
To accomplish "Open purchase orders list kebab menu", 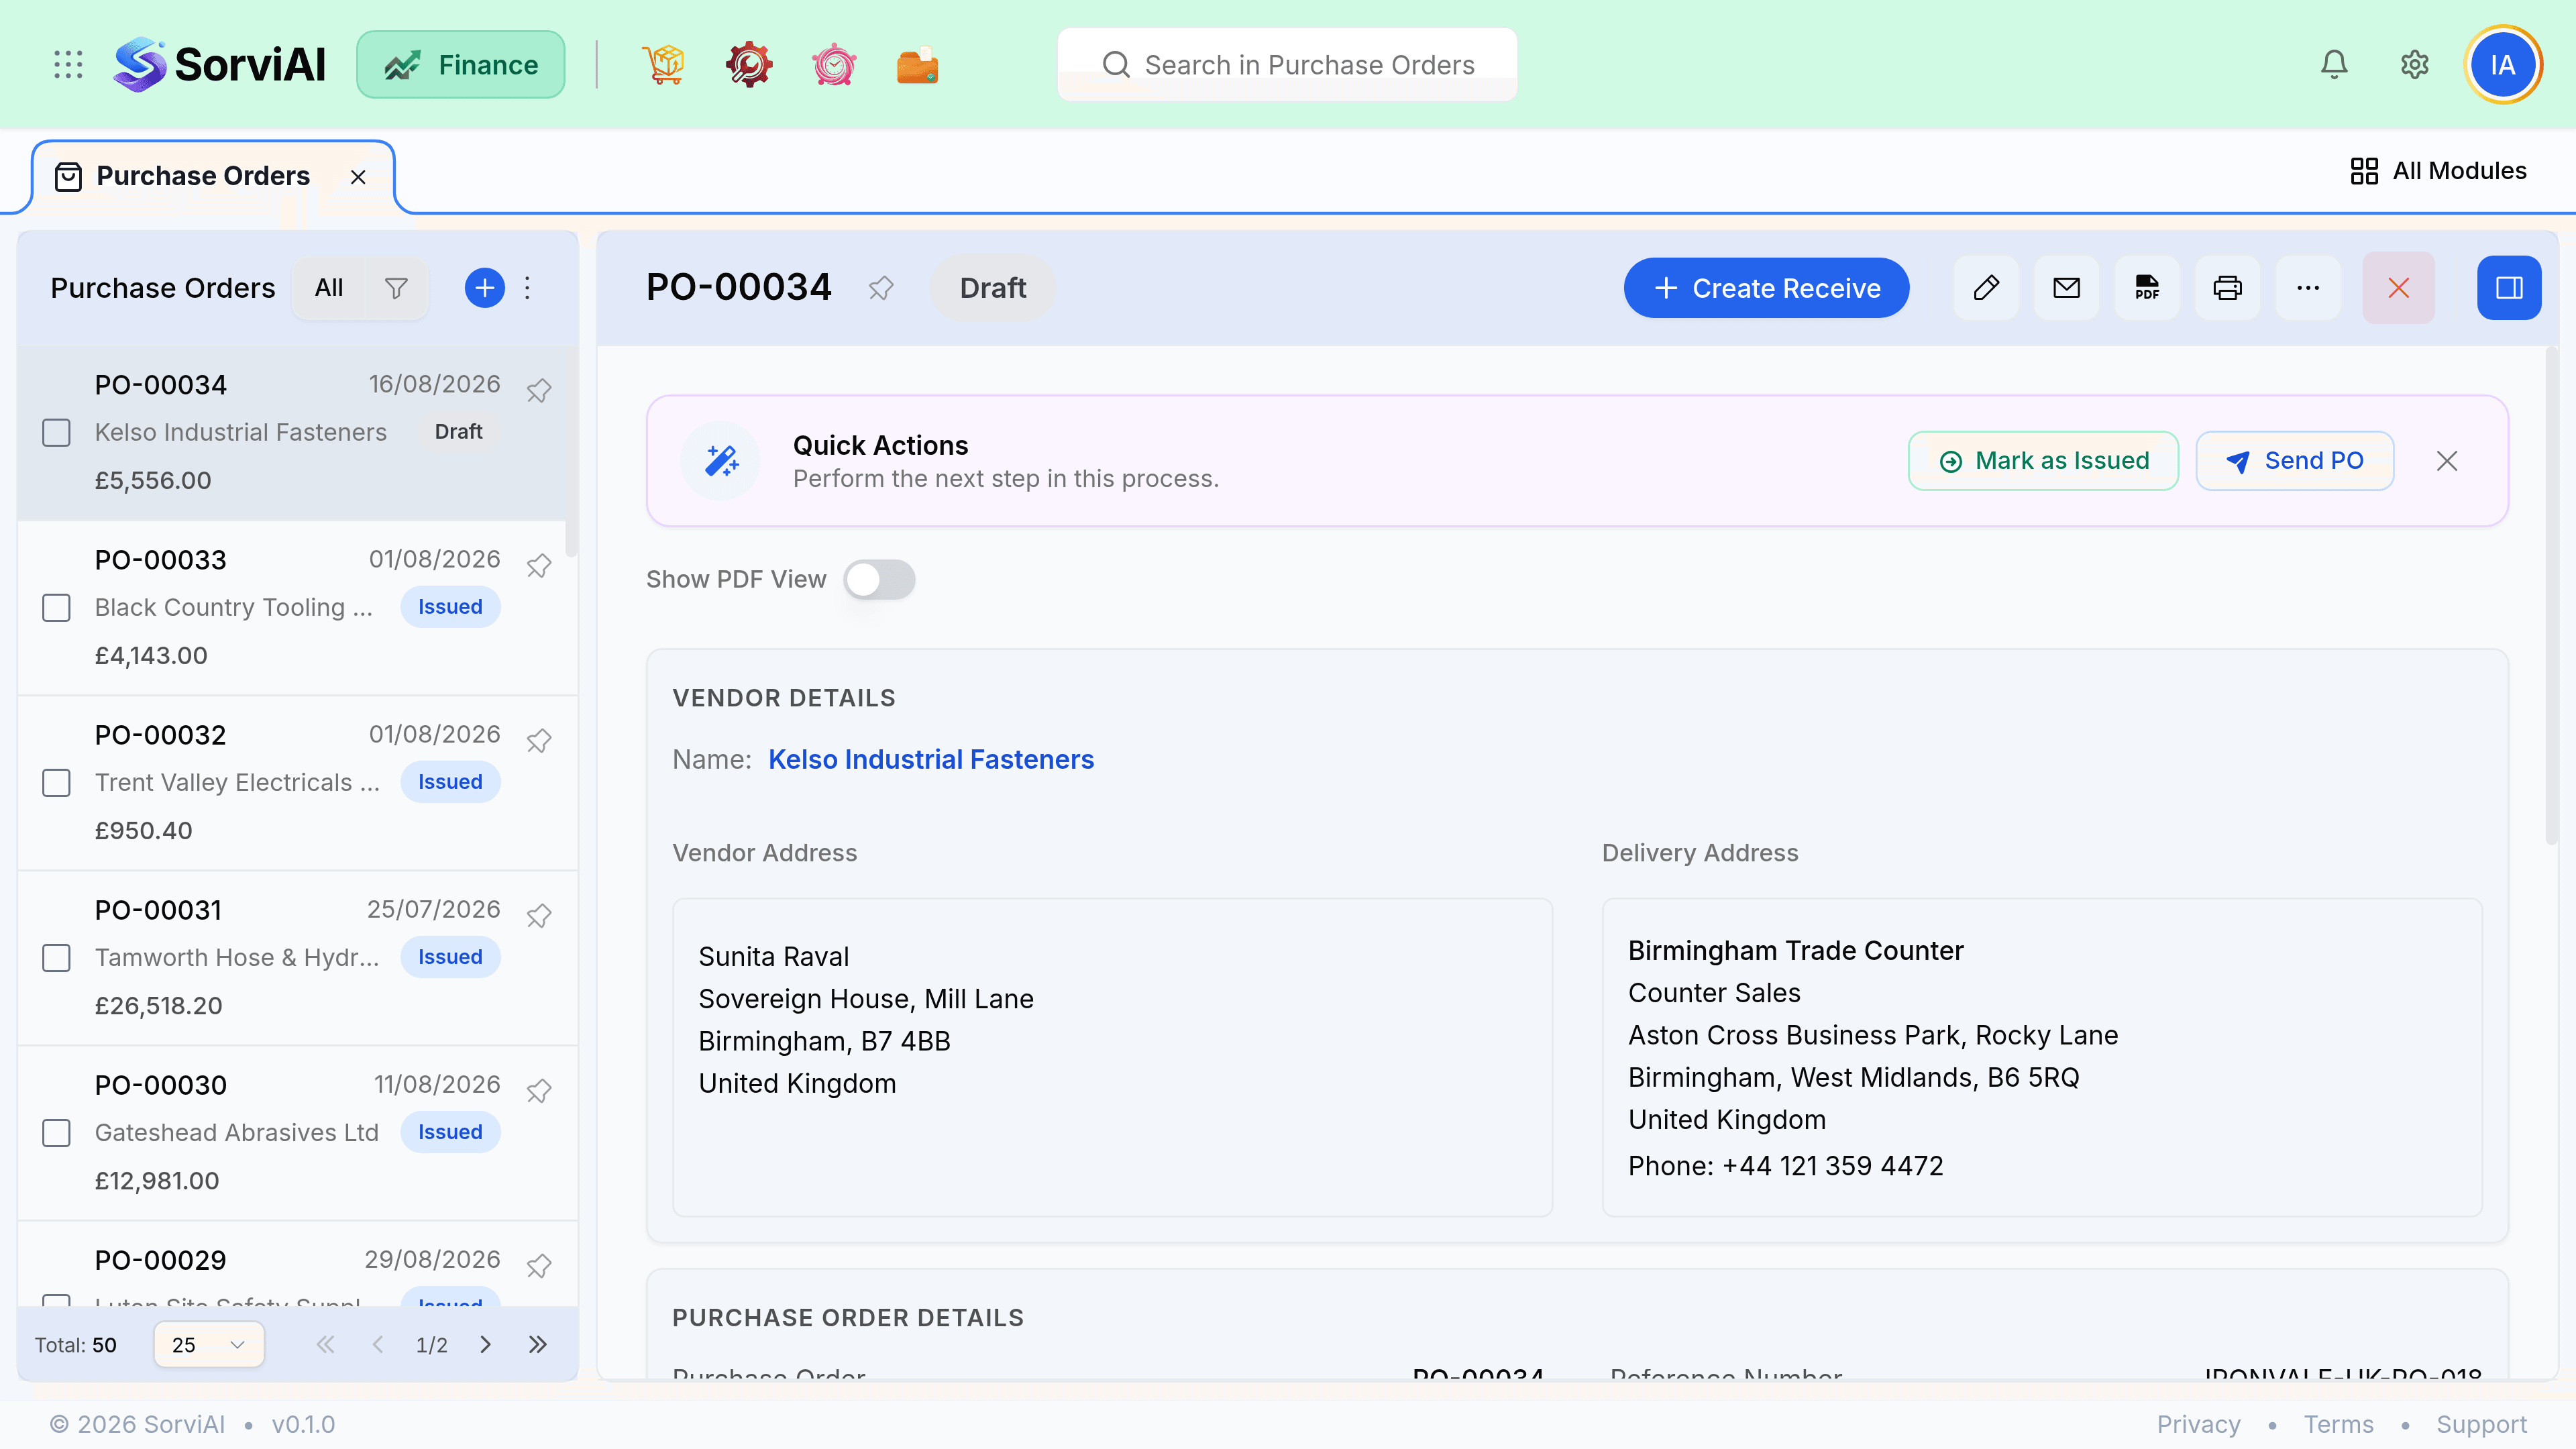I will [527, 288].
